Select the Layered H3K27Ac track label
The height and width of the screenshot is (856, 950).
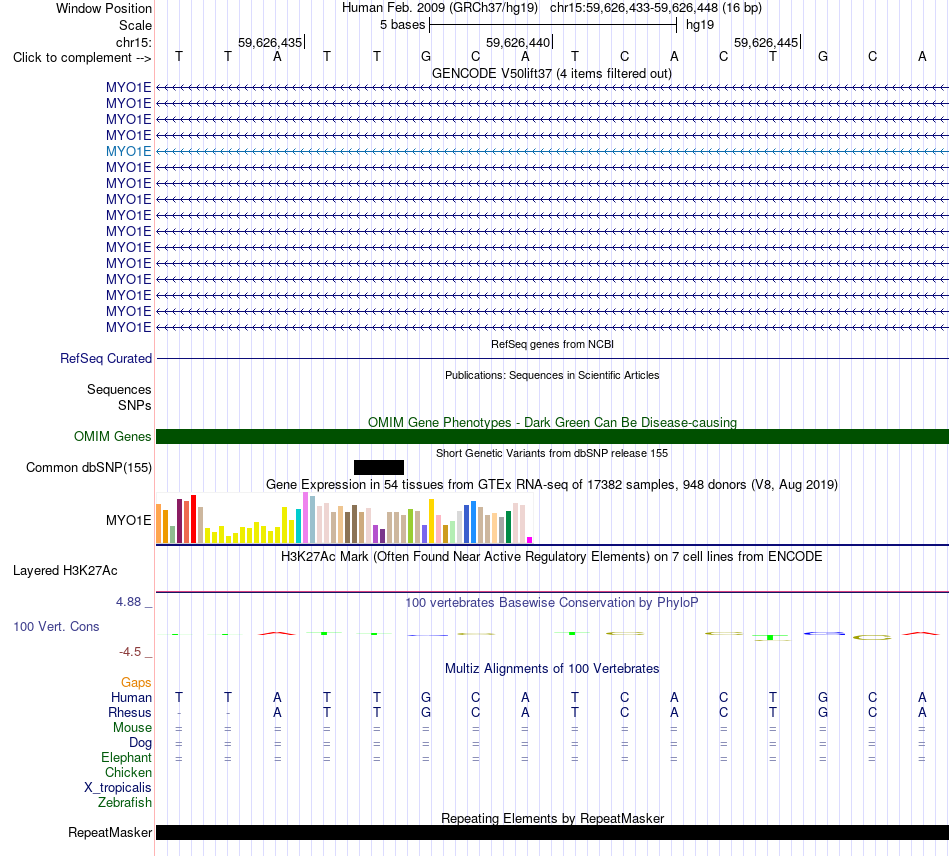click(65, 571)
